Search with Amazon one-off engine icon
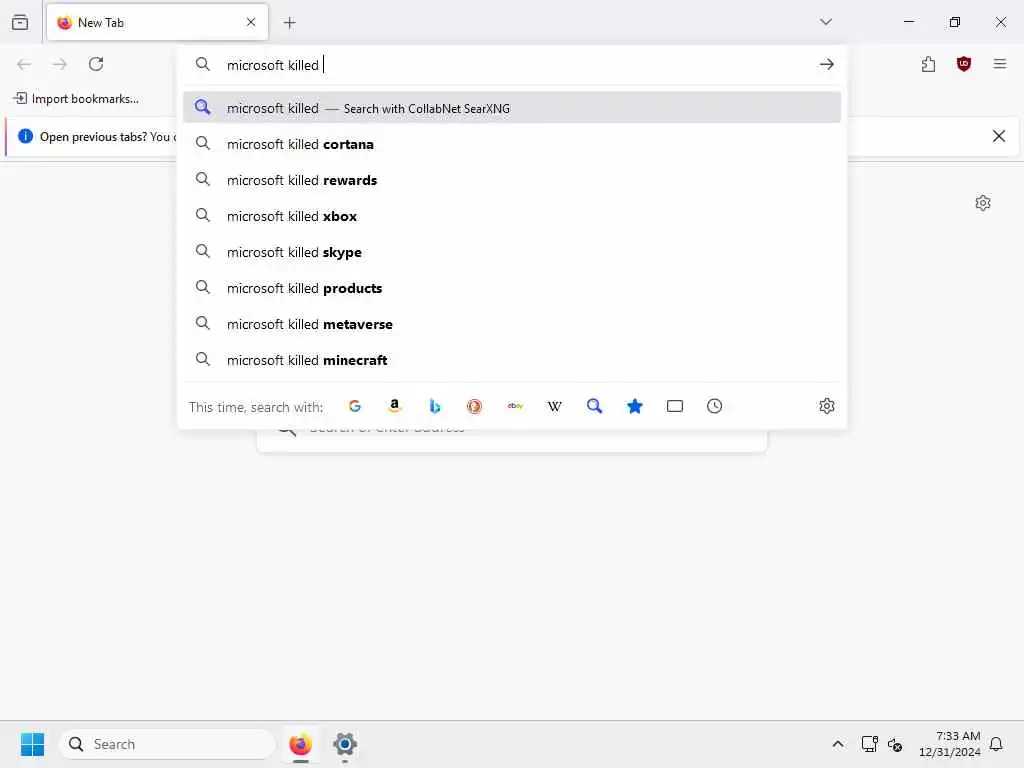Image resolution: width=1024 pixels, height=768 pixels. (x=394, y=406)
